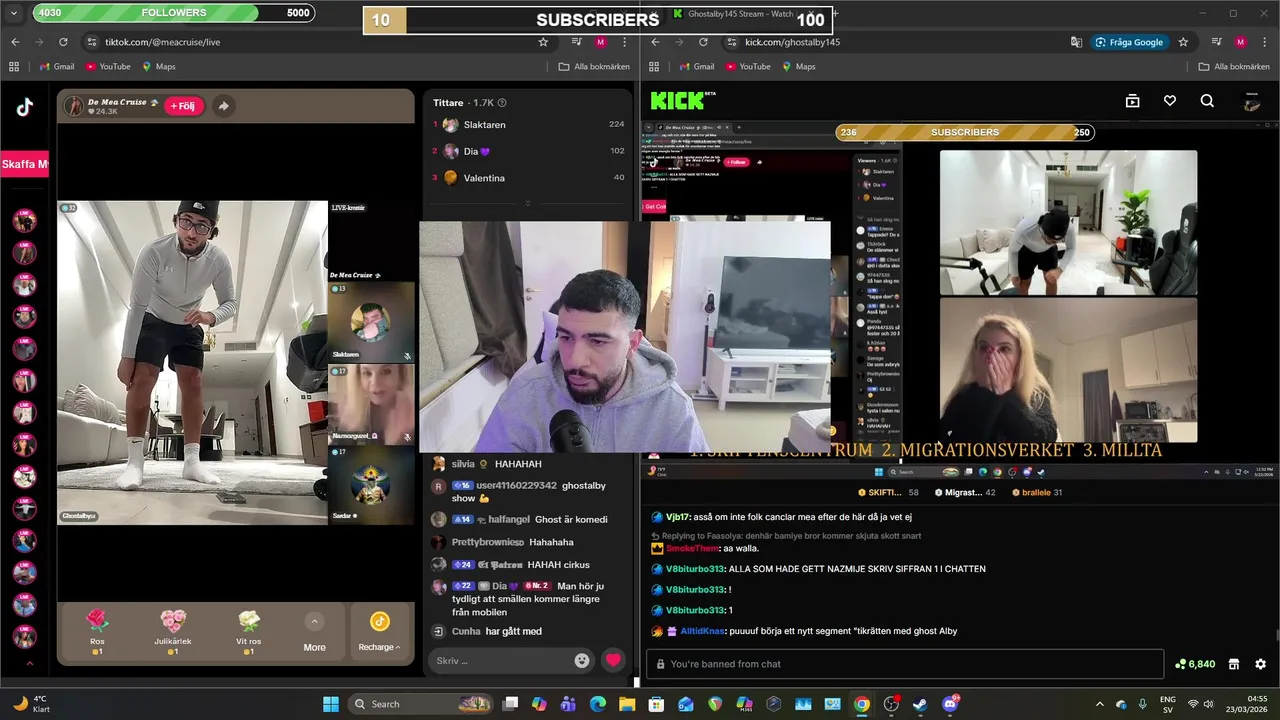Viewport: 1280px width, 720px height.
Task: Open the Windows Start menu
Action: point(330,704)
